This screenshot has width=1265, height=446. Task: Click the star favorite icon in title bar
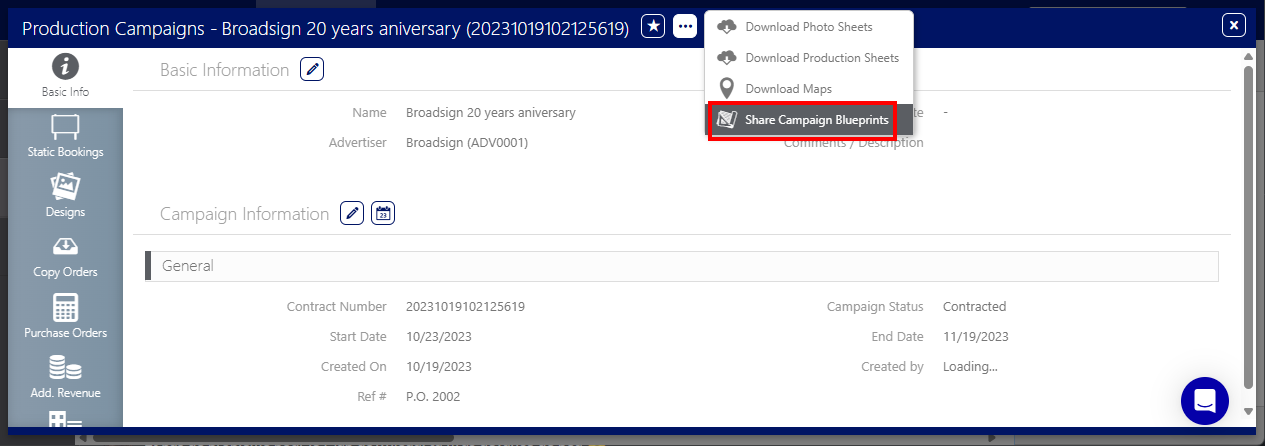click(653, 27)
